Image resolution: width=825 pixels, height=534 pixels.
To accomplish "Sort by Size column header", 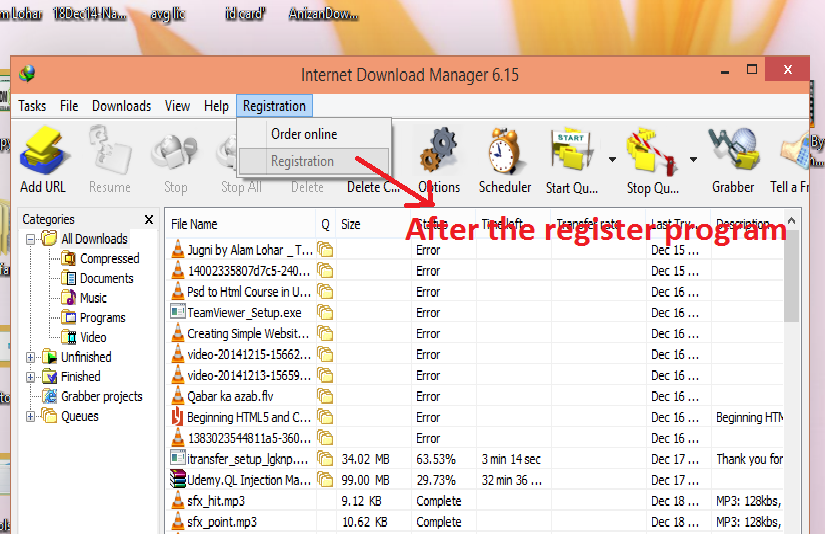I will pyautogui.click(x=374, y=224).
